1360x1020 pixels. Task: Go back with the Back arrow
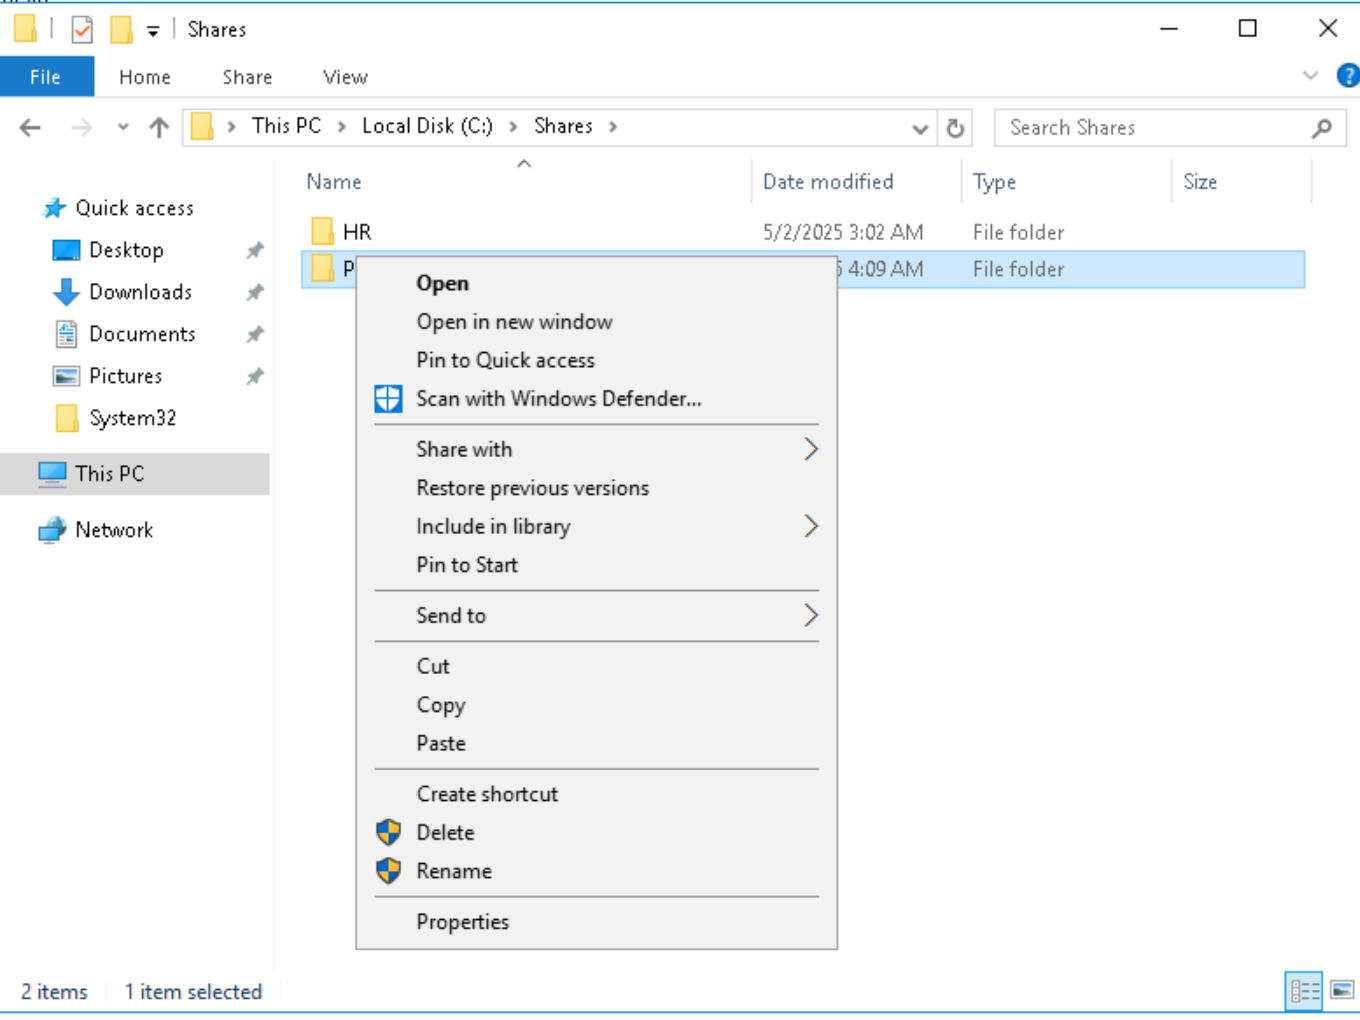(31, 127)
